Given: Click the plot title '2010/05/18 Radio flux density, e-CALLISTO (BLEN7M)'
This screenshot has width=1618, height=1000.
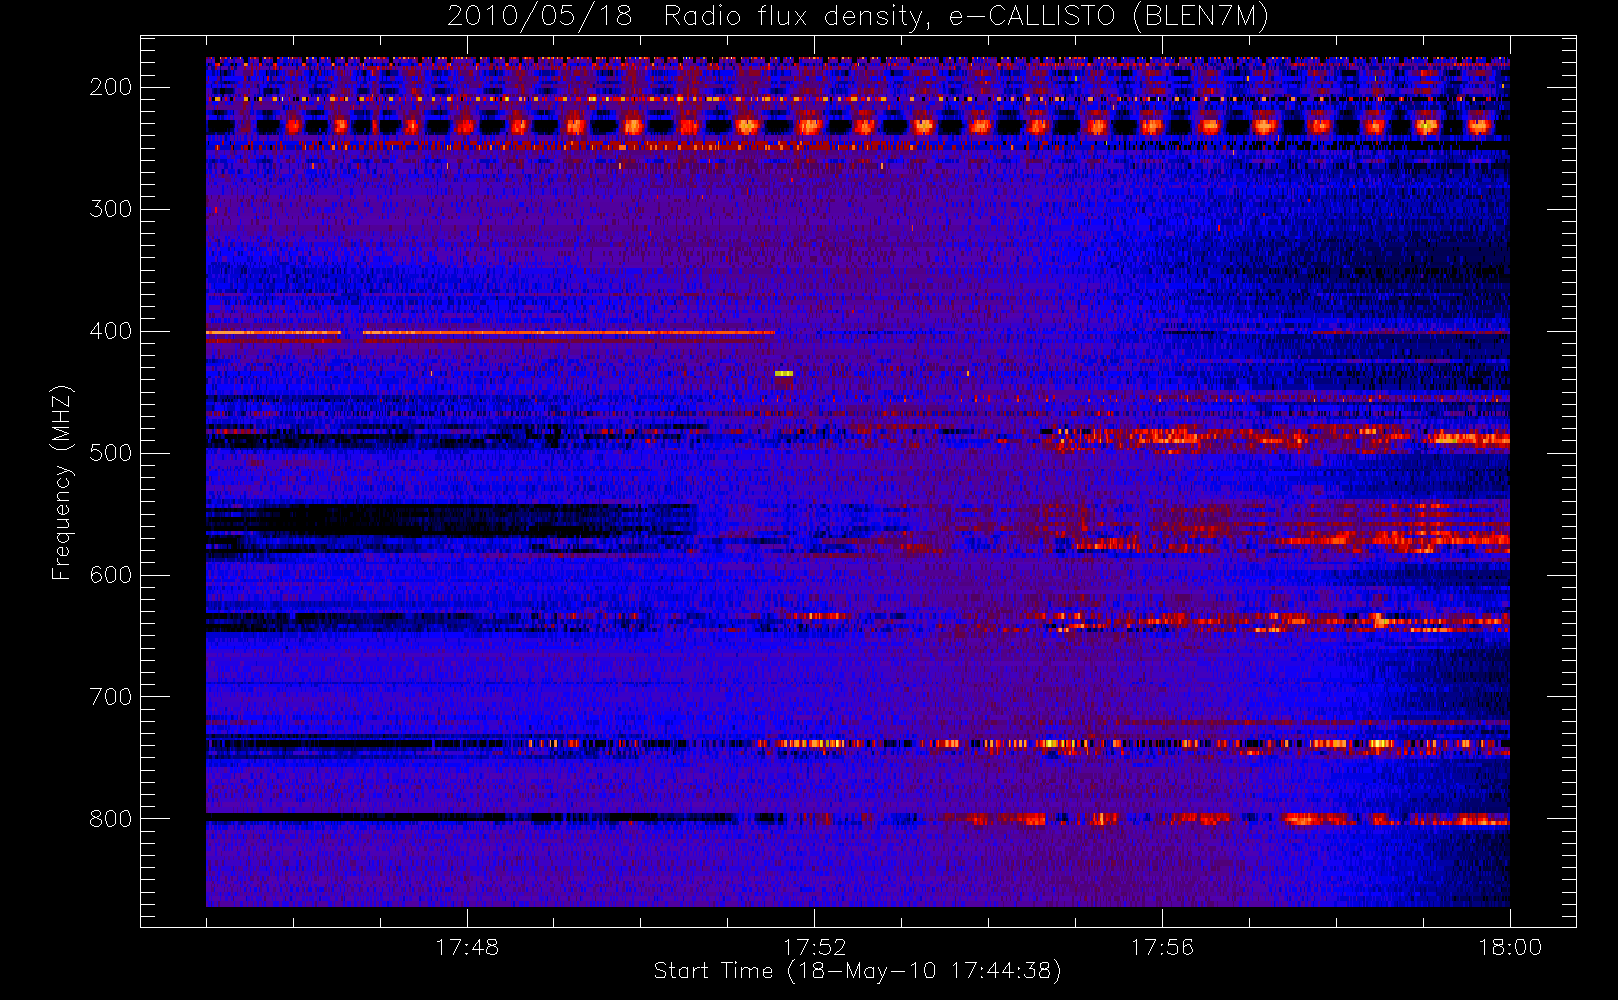Looking at the screenshot, I should 858,17.
